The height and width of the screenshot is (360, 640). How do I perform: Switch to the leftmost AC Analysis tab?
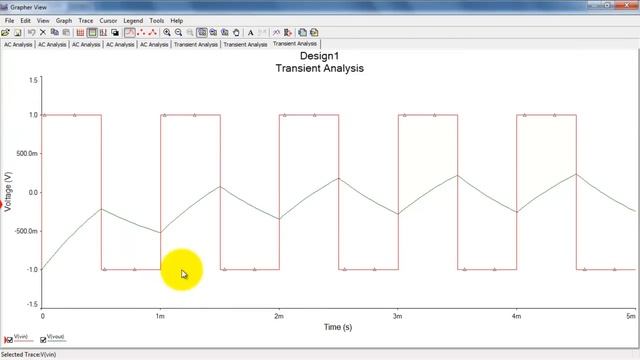(18, 44)
